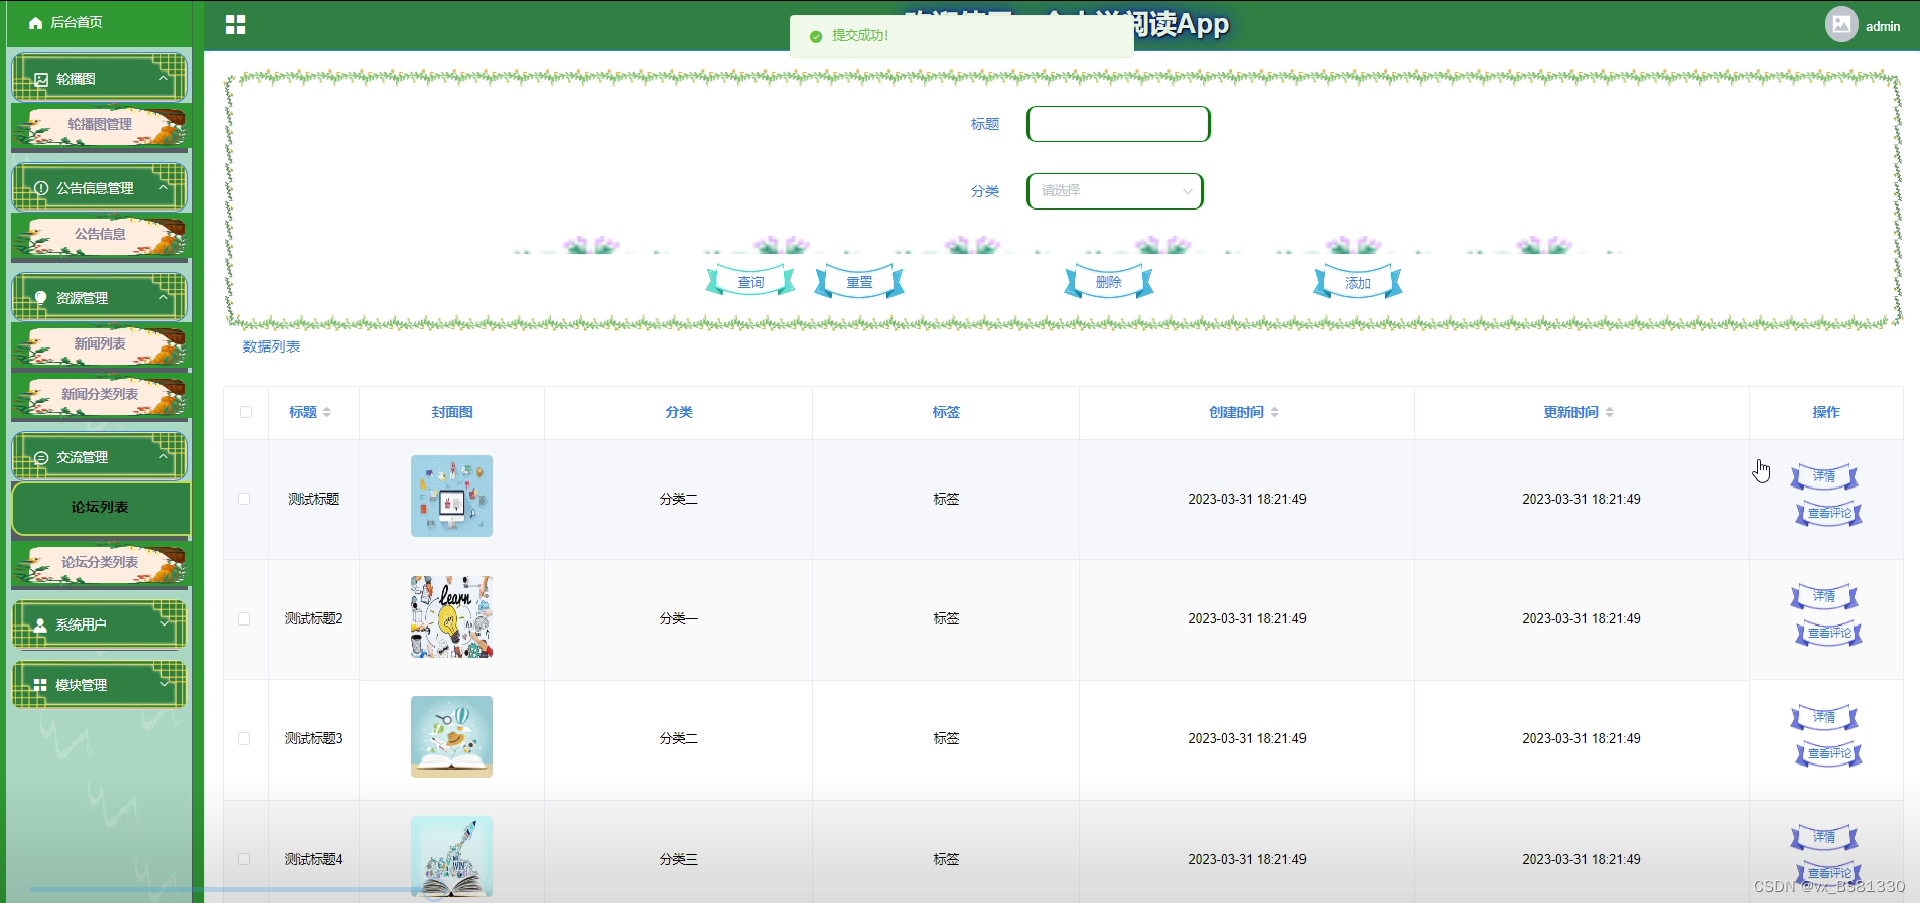The image size is (1920, 903).
Task: Sort by 标题 column arrows
Action: [327, 412]
